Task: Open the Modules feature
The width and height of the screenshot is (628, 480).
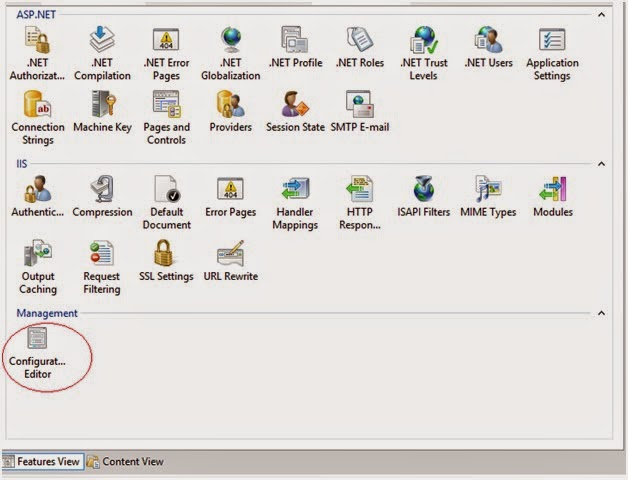Action: tap(553, 196)
